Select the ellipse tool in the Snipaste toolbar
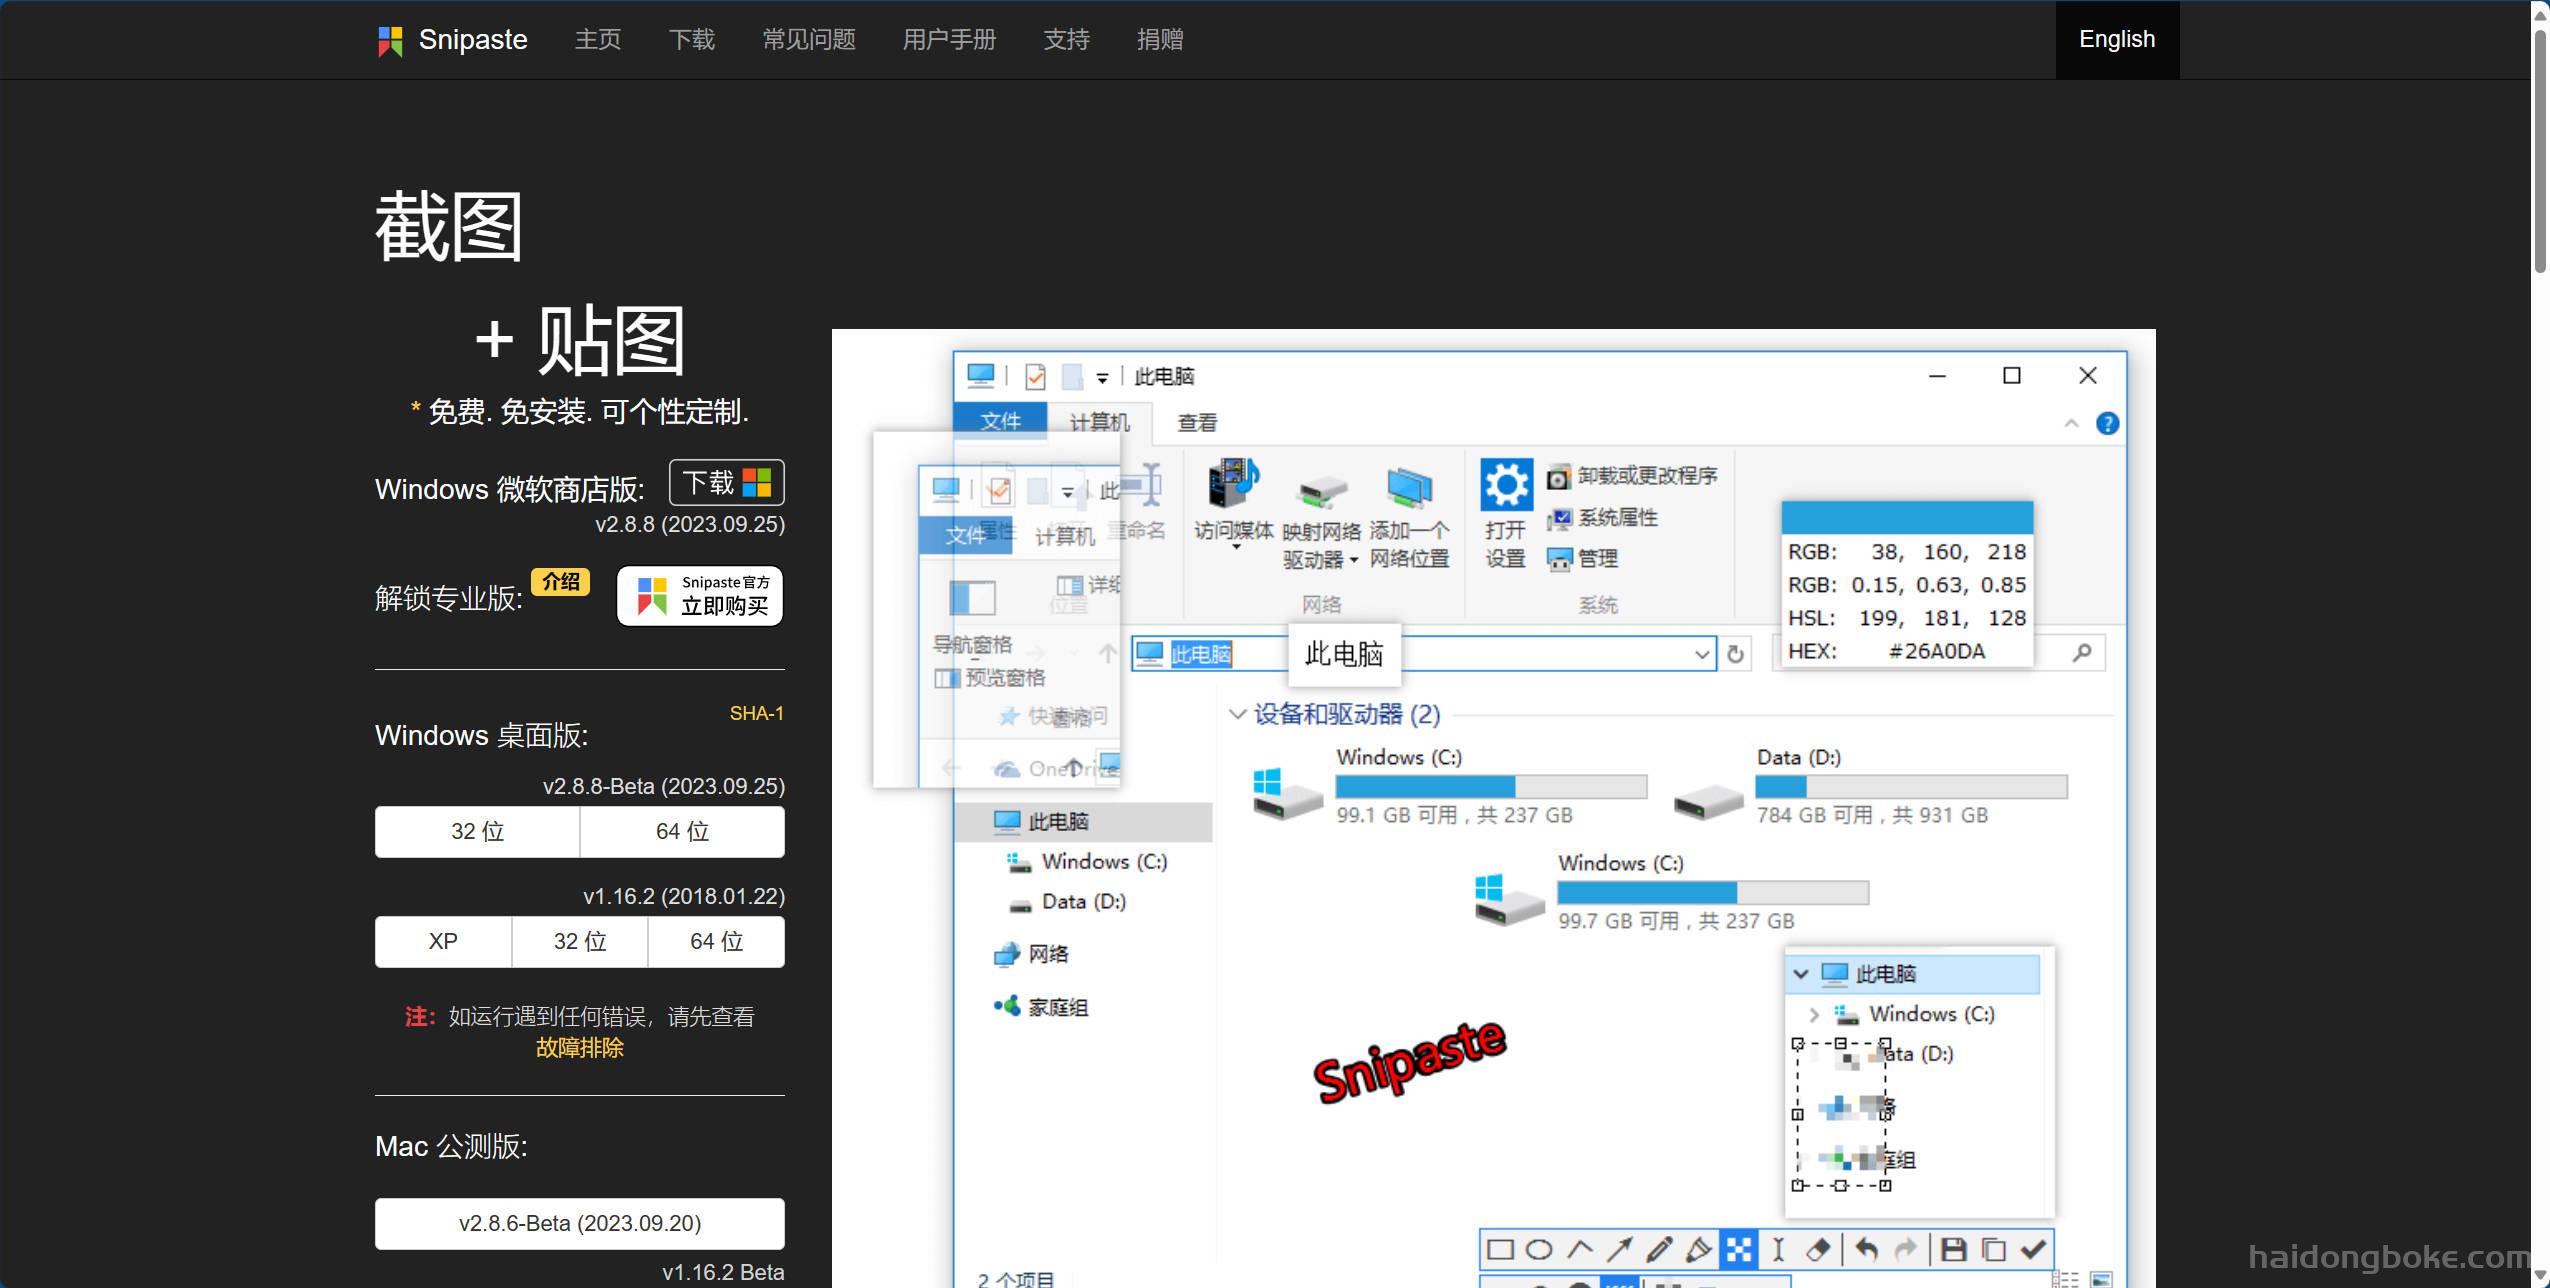 tap(1540, 1249)
